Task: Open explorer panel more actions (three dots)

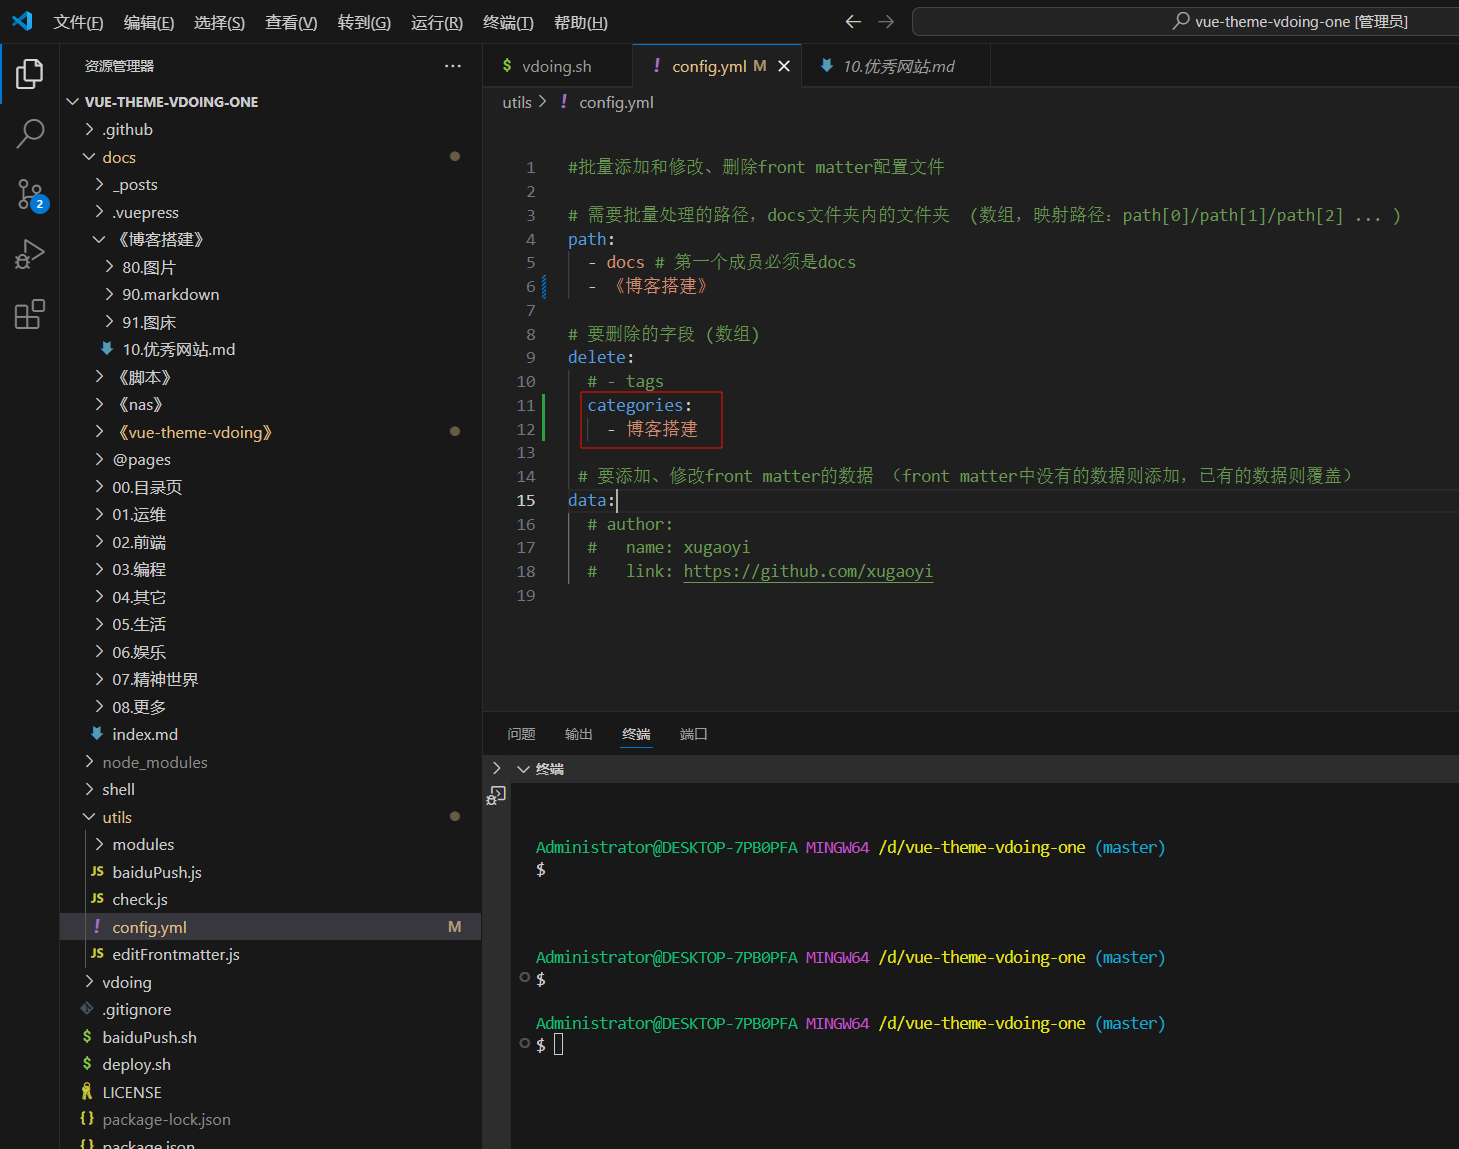Action: [x=453, y=66]
